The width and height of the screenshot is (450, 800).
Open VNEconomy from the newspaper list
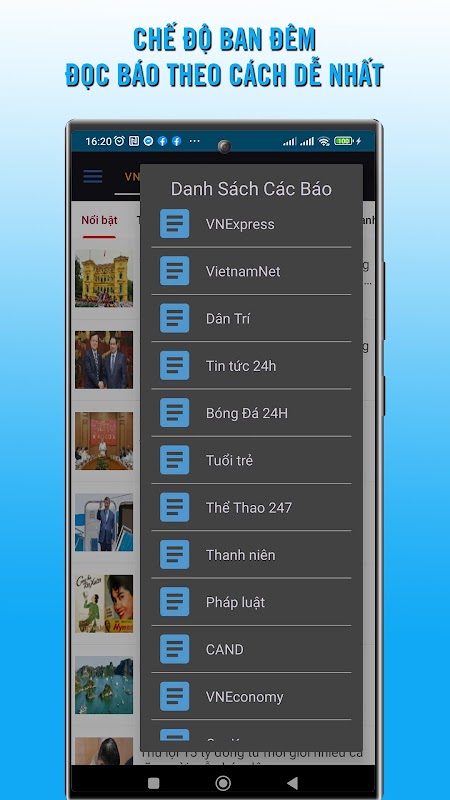(251, 696)
